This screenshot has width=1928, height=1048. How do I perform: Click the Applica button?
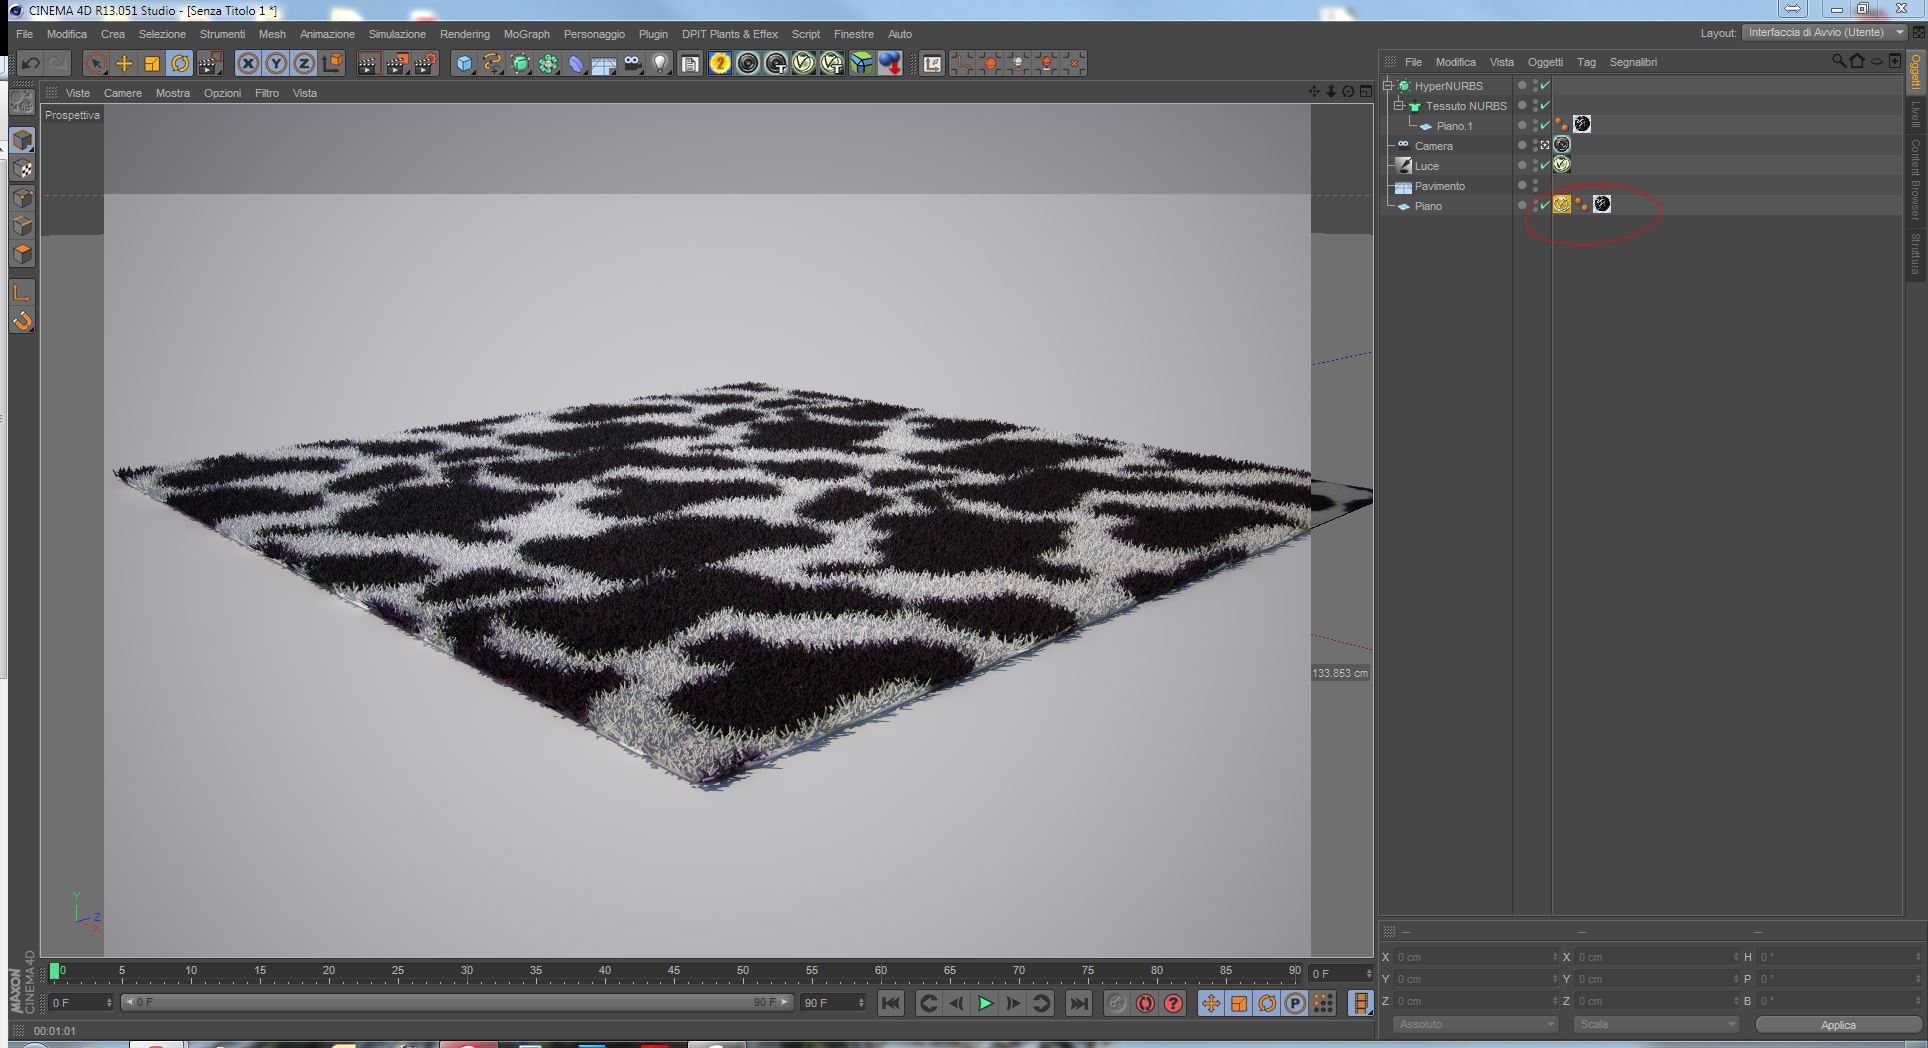(1837, 1025)
